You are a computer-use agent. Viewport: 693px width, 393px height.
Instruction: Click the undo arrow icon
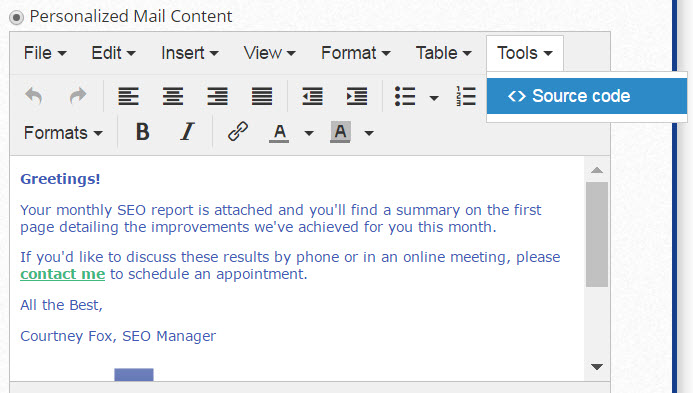34,96
